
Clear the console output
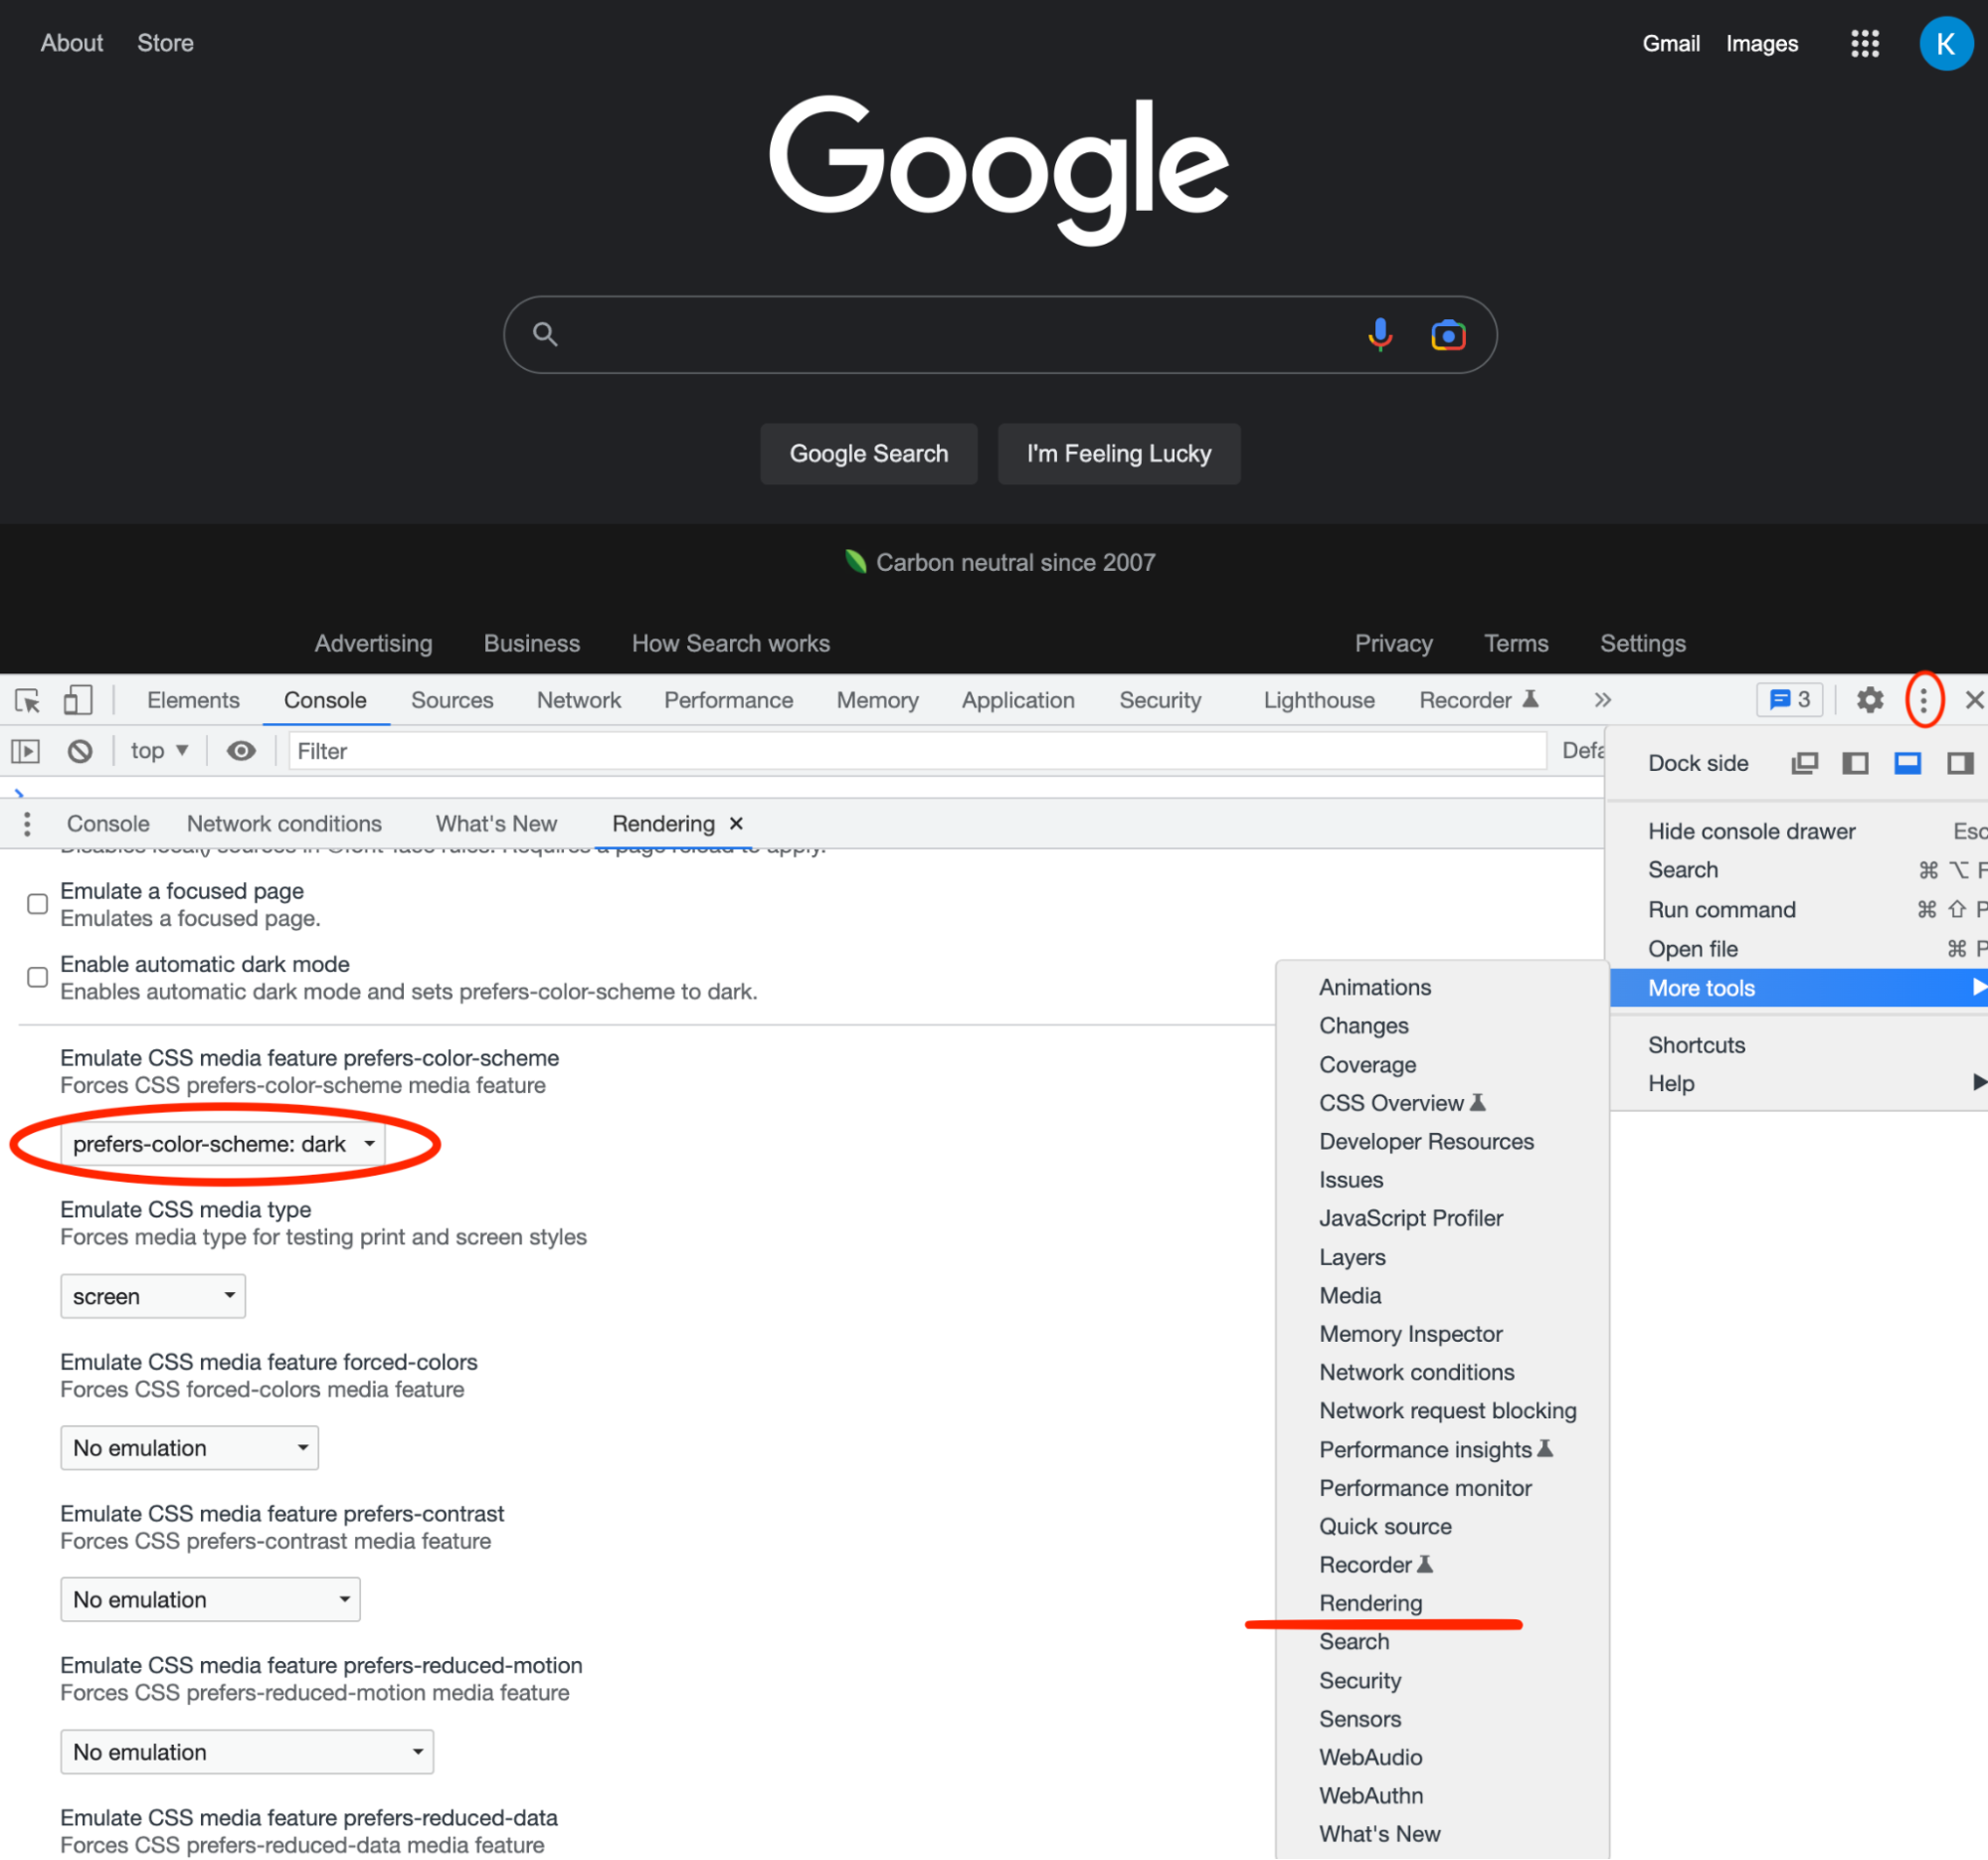coord(80,750)
